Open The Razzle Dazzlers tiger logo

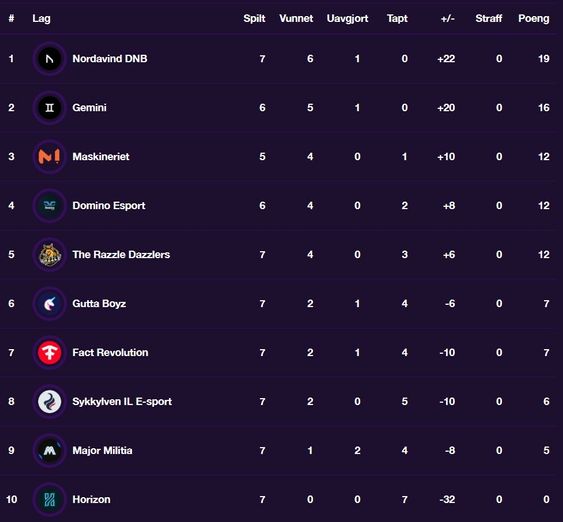click(x=50, y=255)
